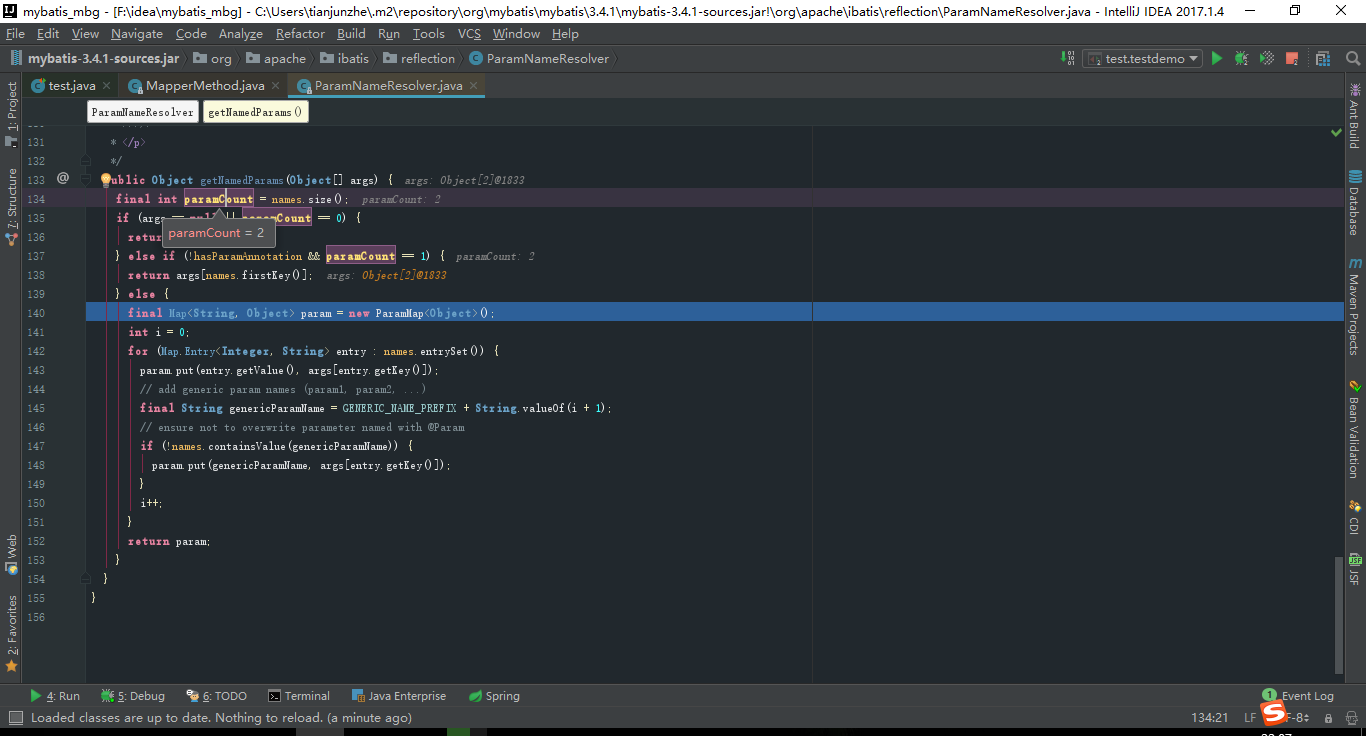Image resolution: width=1366 pixels, height=736 pixels.
Task: Run the test.testdemo configuration
Action: click(1216, 58)
